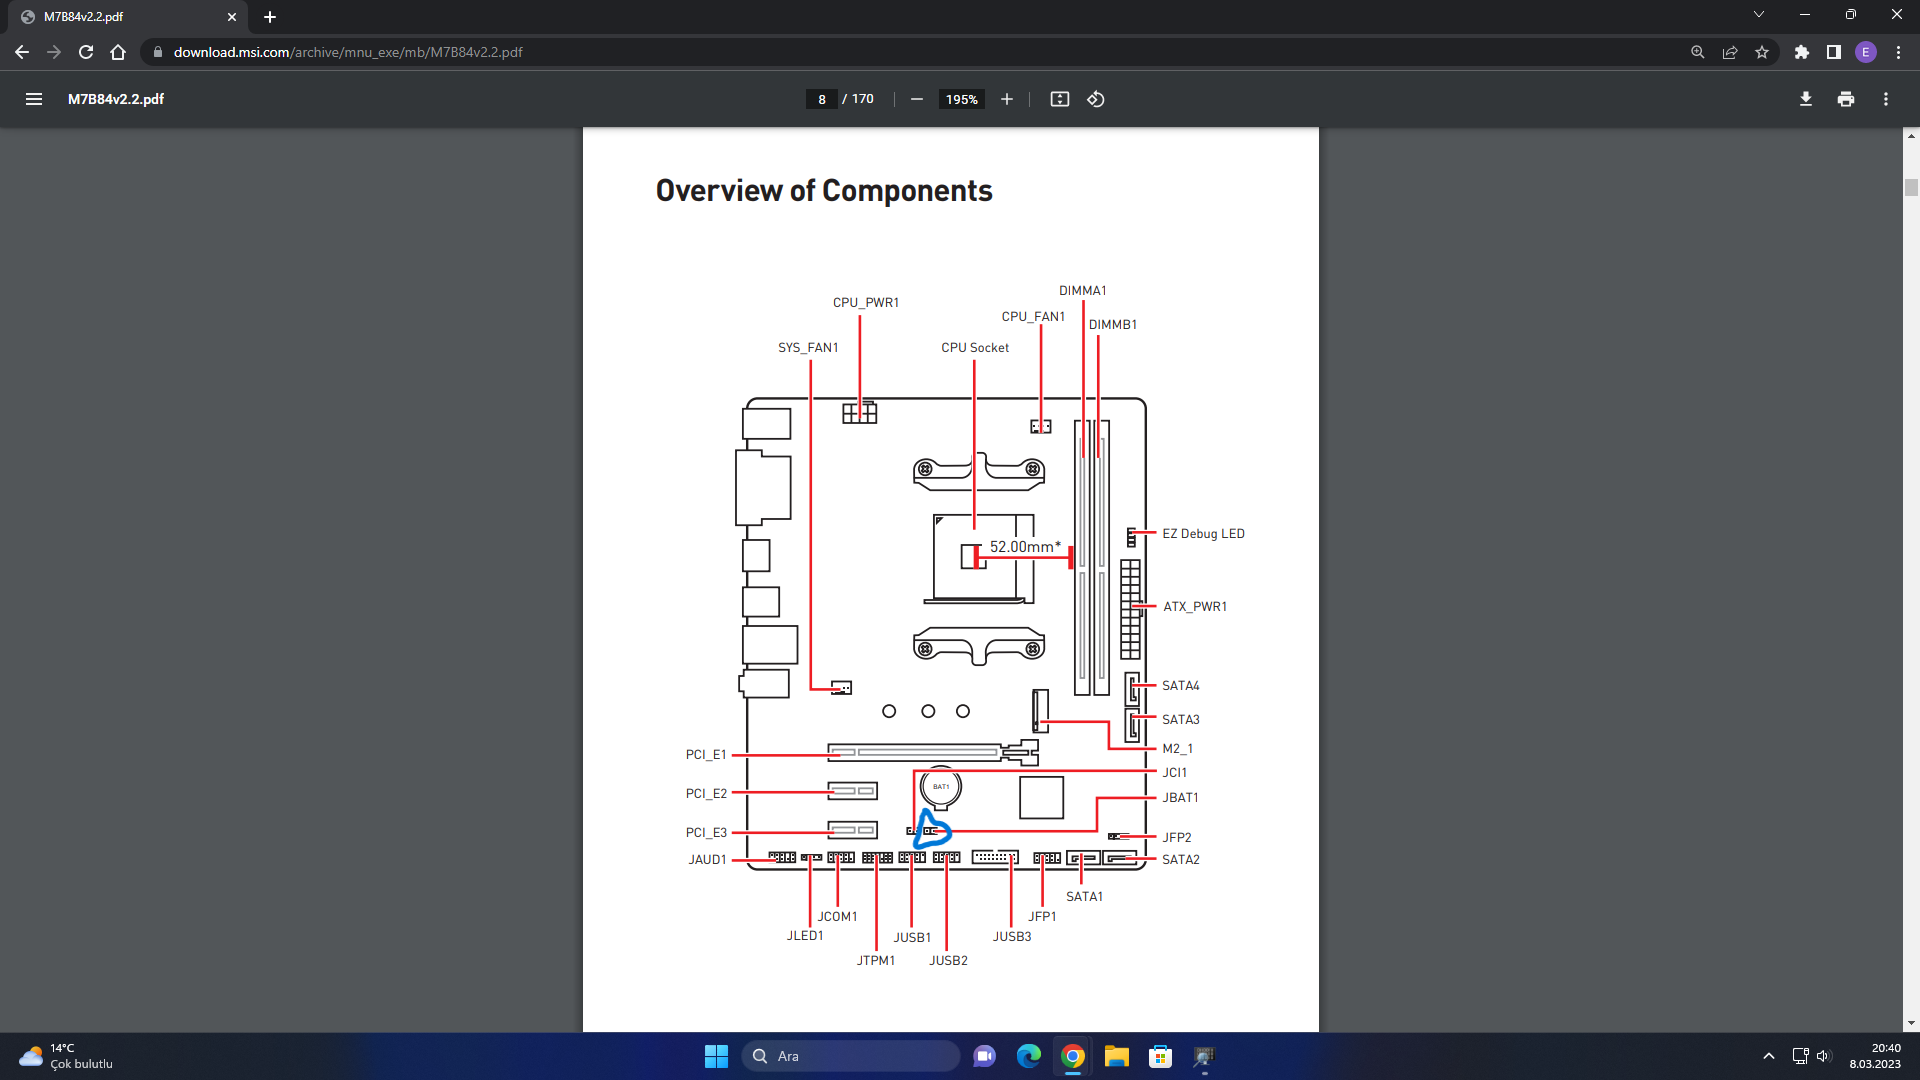Open the PDF sidebar menu
Image resolution: width=1920 pixels, height=1080 pixels.
[x=34, y=99]
